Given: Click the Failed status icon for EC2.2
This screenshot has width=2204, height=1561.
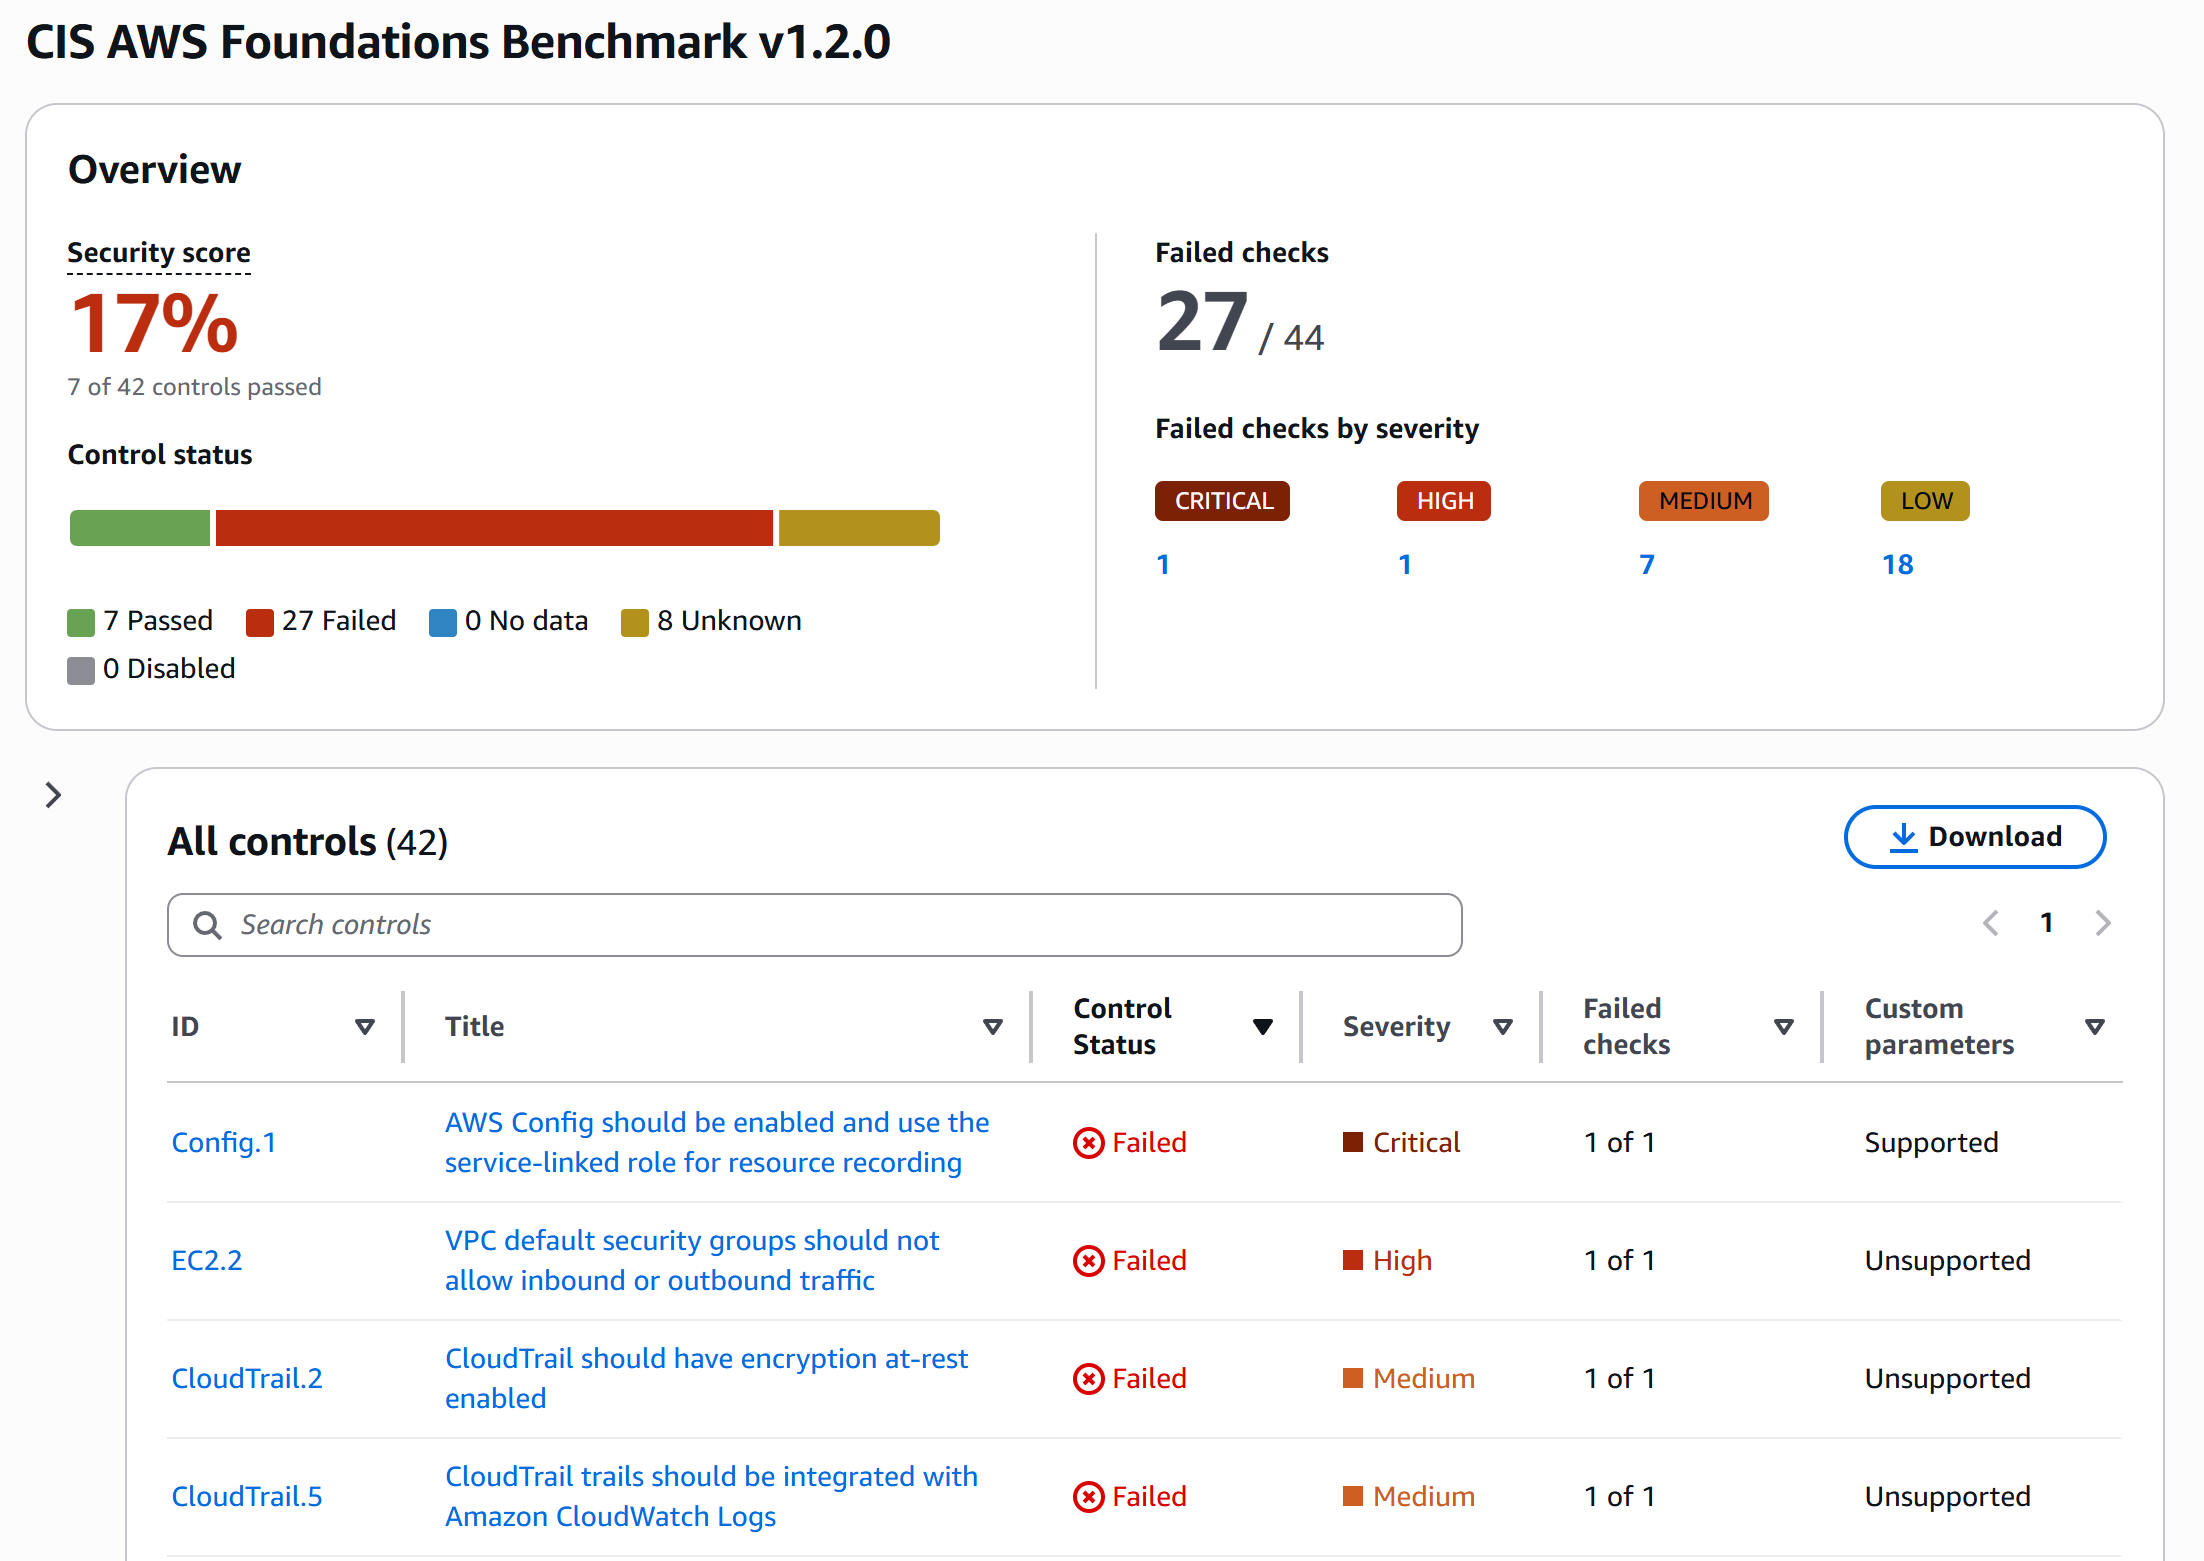Looking at the screenshot, I should [1088, 1260].
